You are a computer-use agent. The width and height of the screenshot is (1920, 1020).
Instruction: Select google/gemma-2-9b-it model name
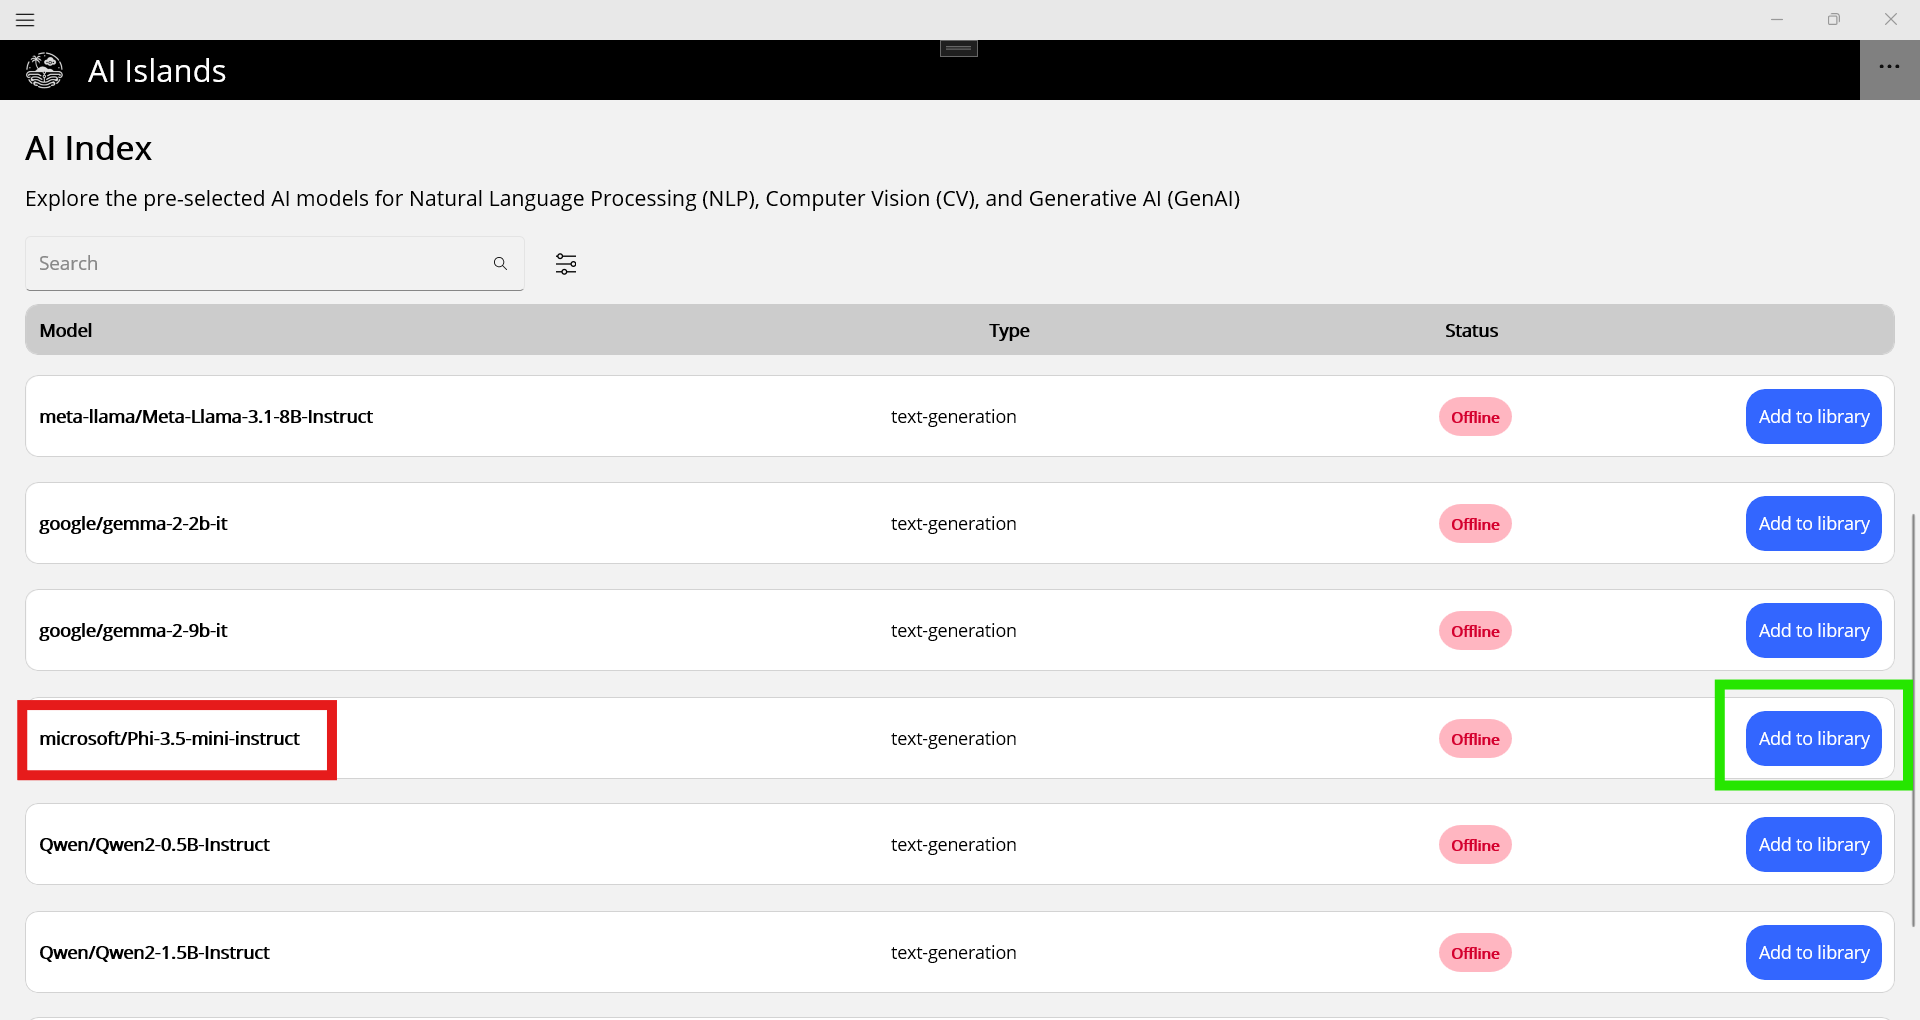[133, 630]
